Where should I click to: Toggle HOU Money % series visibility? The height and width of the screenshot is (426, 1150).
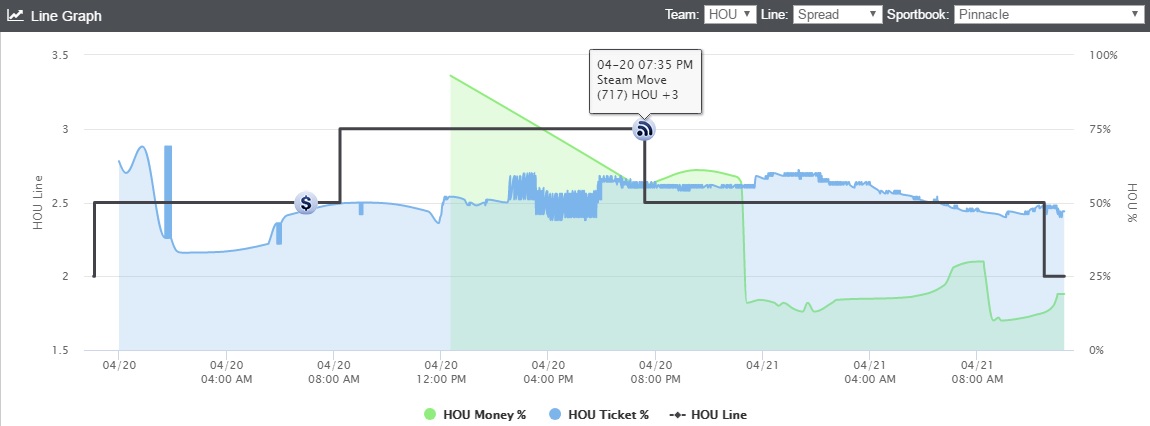coord(475,414)
